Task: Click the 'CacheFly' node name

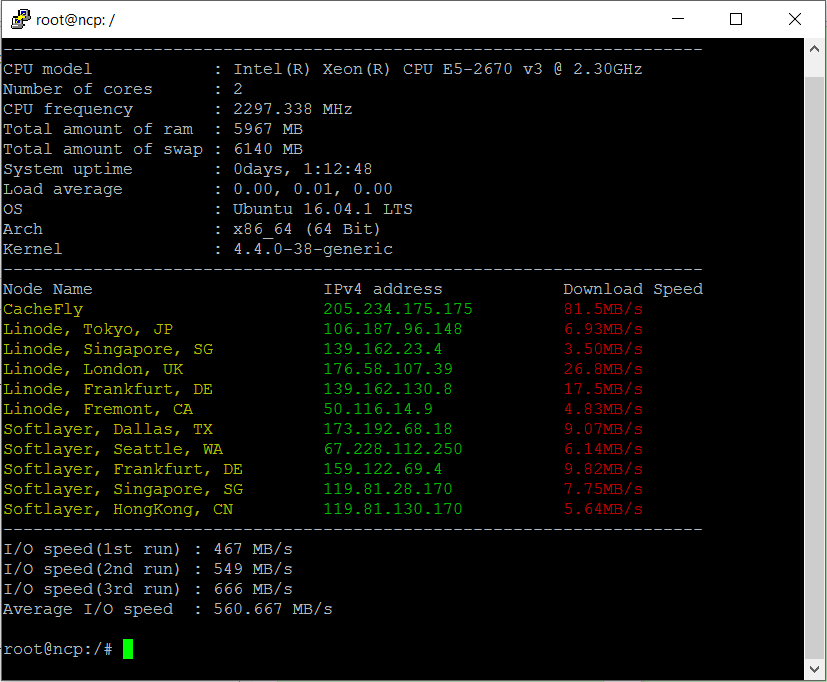Action: 43,309
